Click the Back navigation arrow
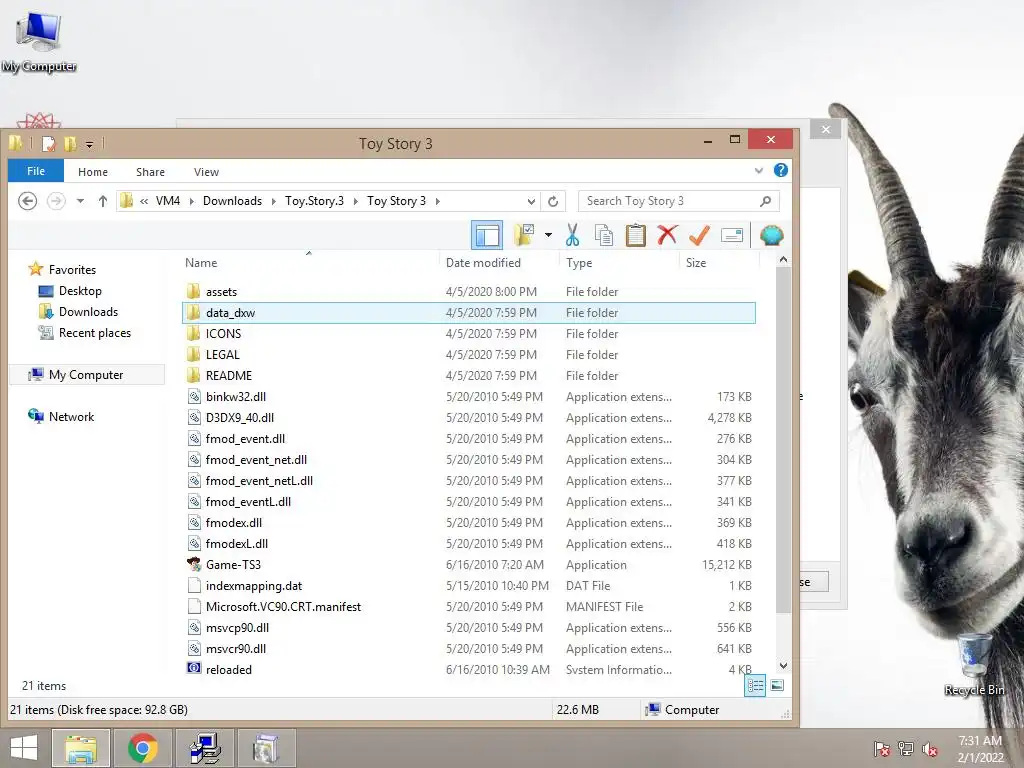 pos(27,200)
